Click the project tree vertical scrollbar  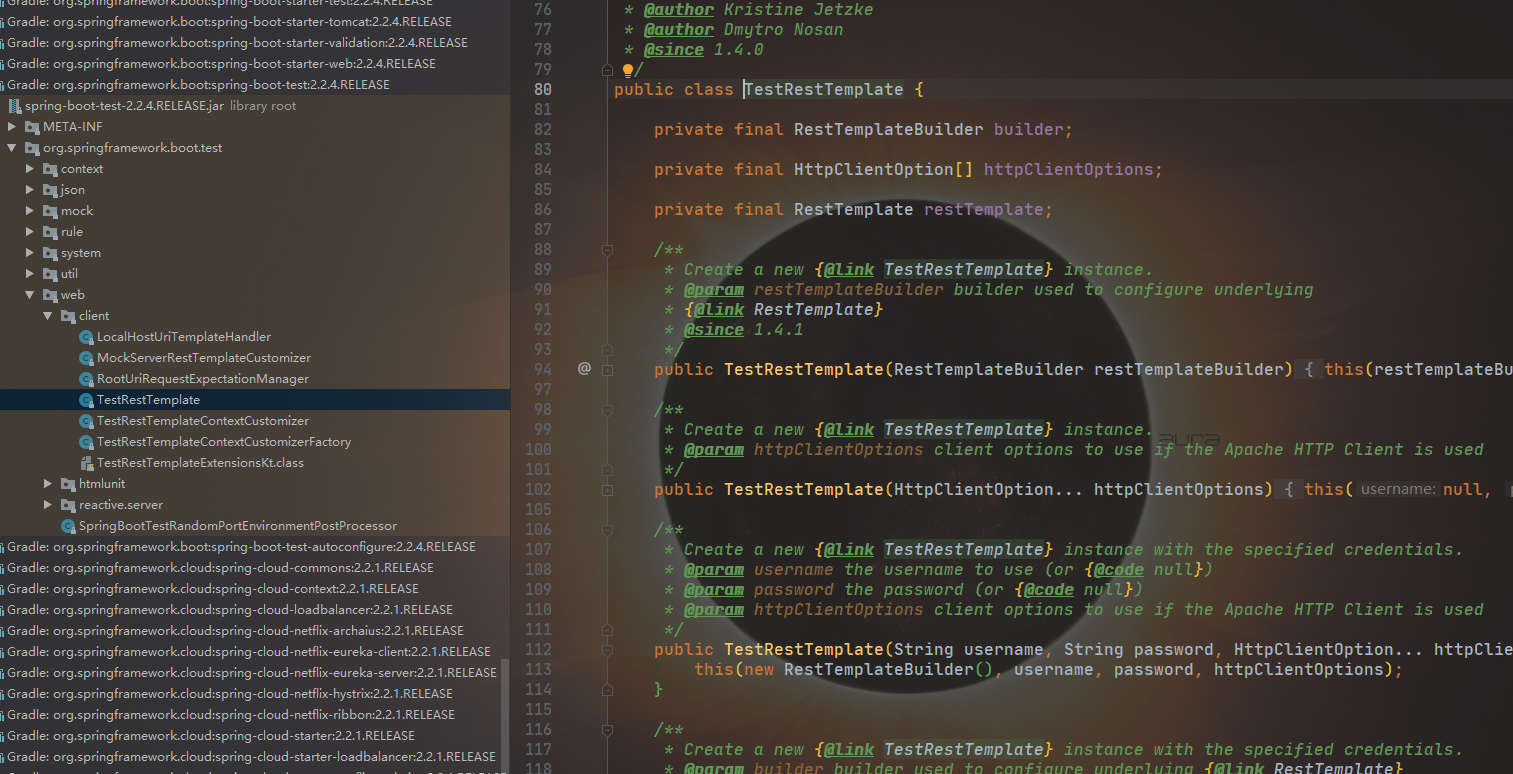coord(504,715)
